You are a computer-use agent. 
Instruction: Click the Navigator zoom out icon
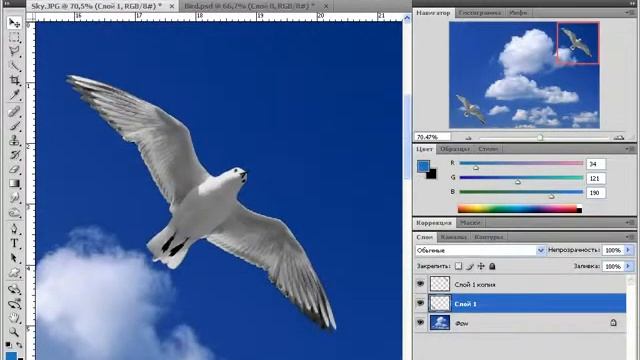click(468, 138)
